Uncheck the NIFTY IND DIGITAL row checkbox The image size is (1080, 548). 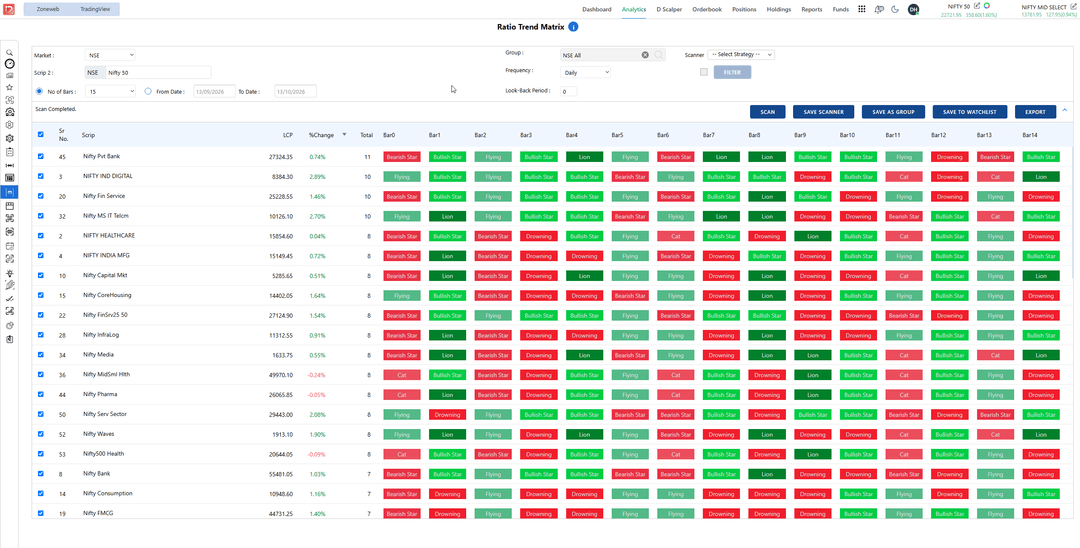pos(40,176)
